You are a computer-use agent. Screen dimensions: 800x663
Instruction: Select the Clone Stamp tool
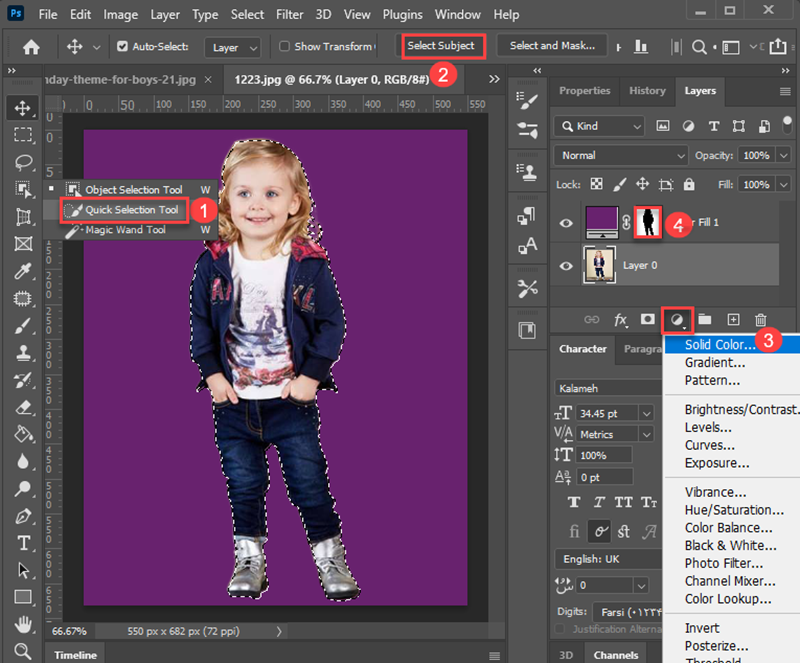(x=22, y=353)
